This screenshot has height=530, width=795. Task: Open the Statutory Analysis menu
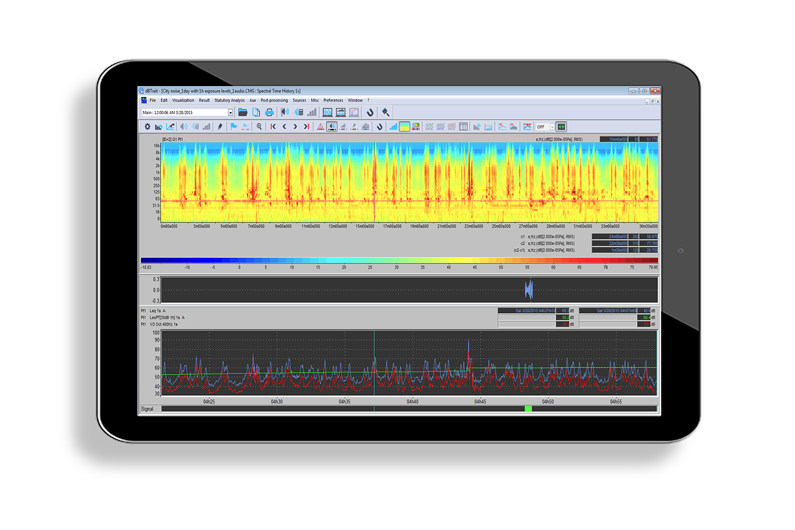228,100
